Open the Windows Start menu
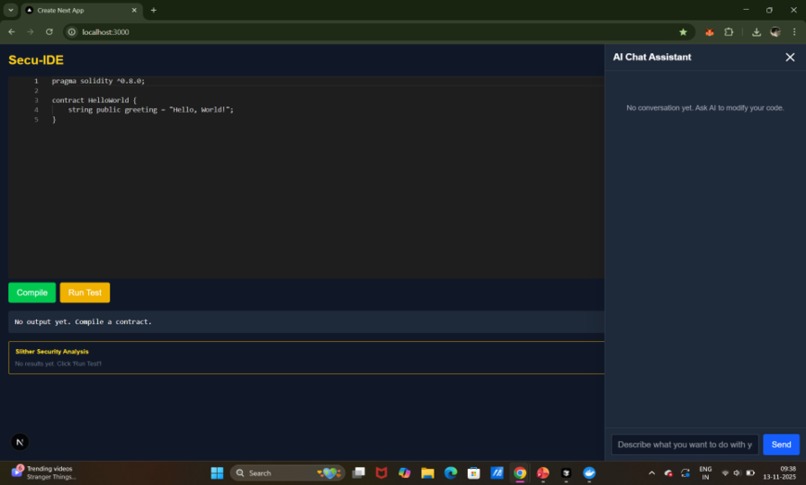Screen dimensions: 806x485 217,473
